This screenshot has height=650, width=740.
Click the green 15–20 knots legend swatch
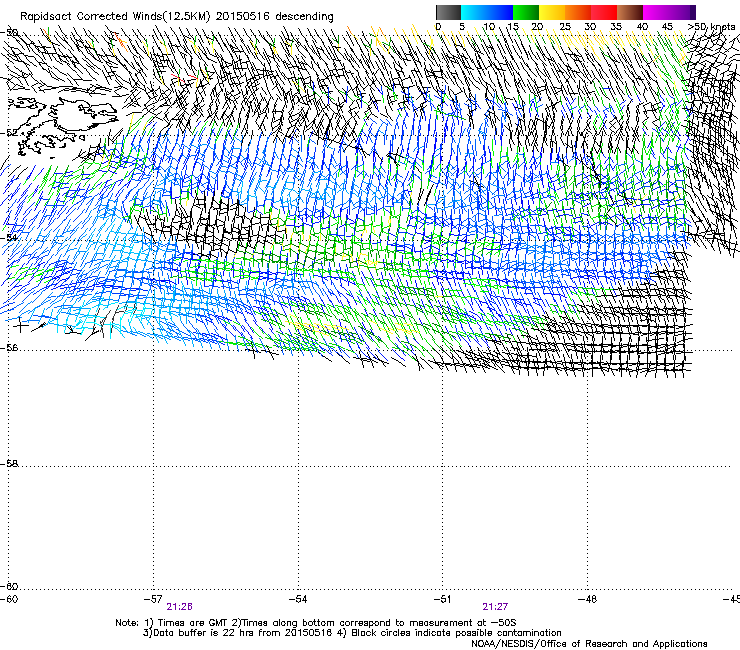tap(526, 12)
